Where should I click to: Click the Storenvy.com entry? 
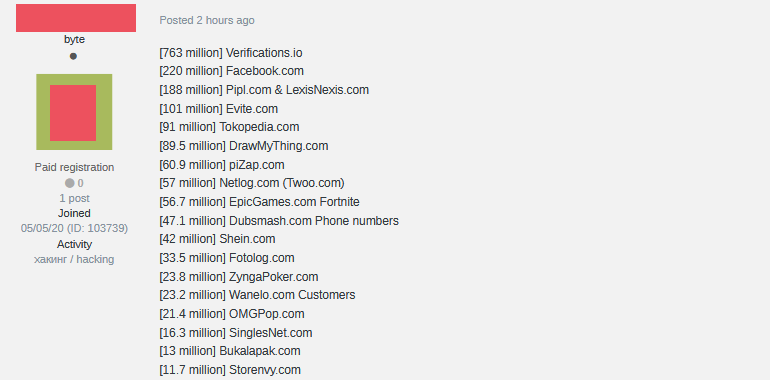230,370
